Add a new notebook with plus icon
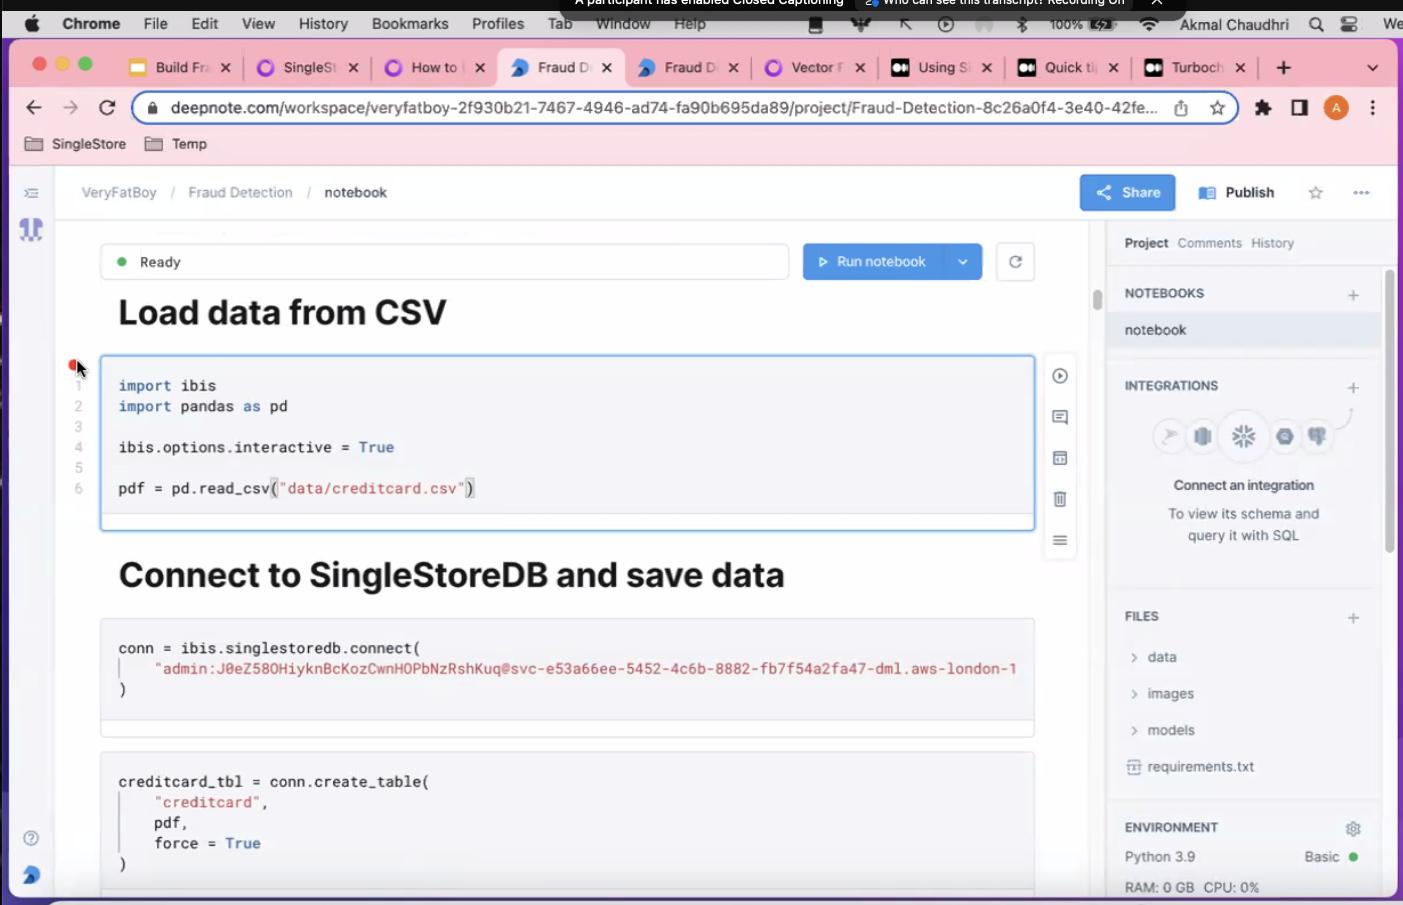 [x=1353, y=295]
